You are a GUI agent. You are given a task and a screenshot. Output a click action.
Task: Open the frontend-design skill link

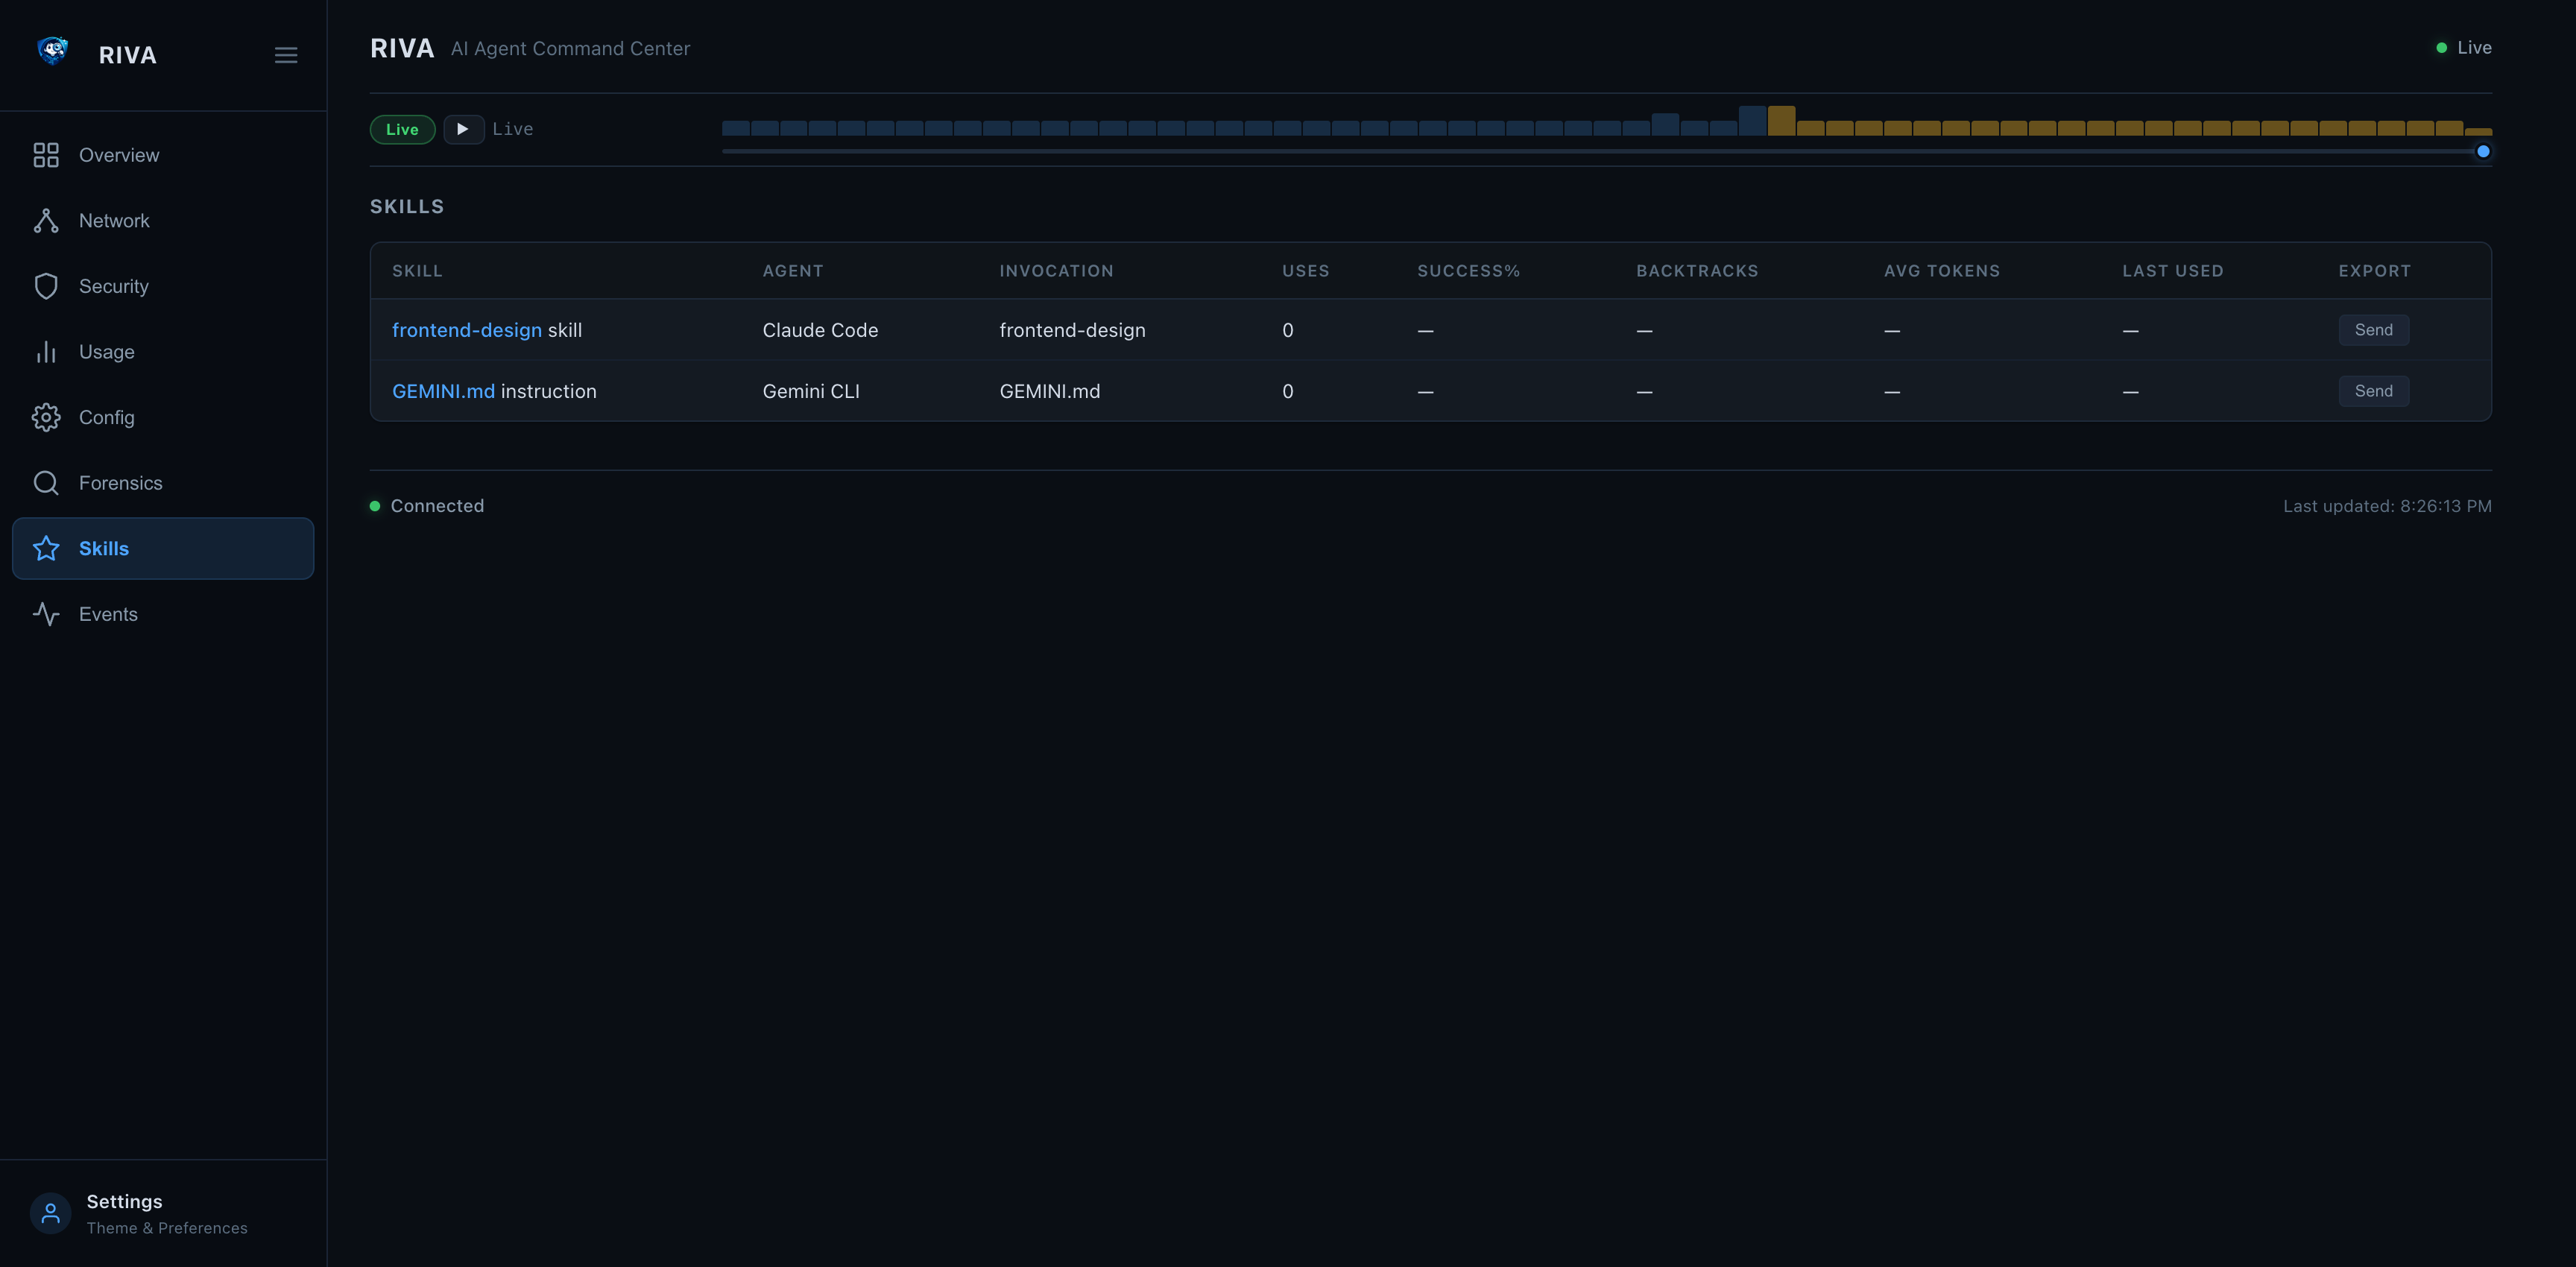466,330
